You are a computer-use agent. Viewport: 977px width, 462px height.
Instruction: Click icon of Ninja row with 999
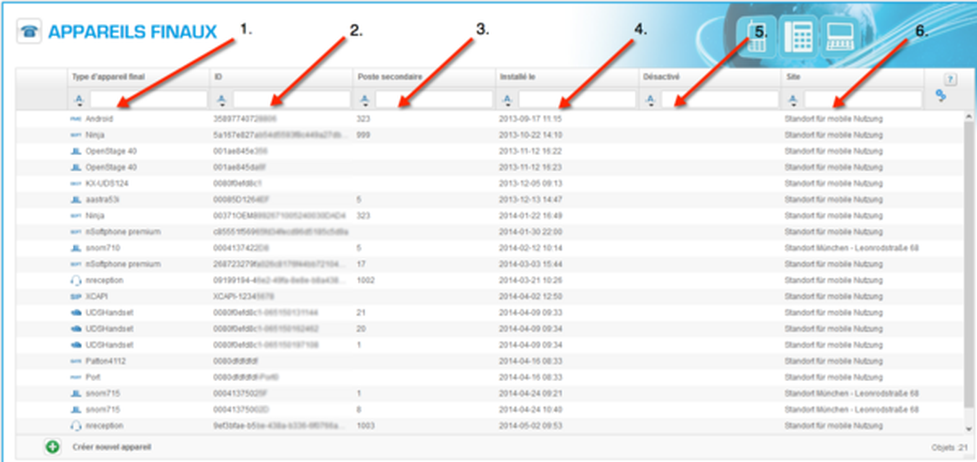point(76,135)
